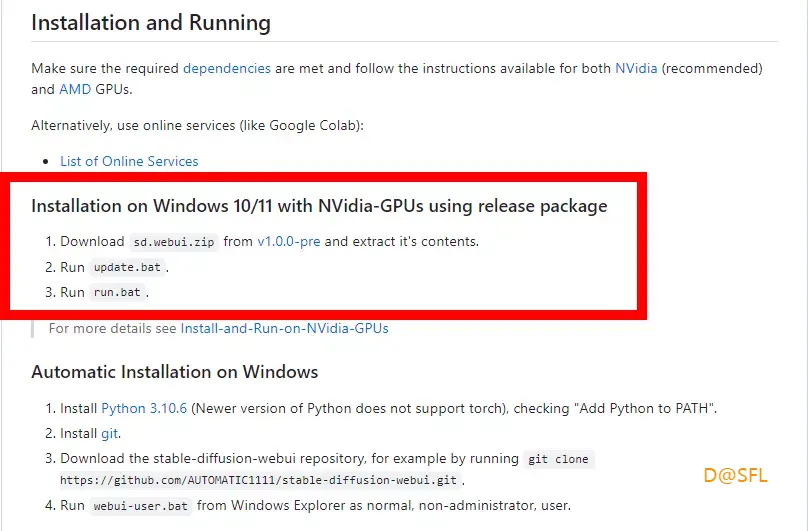Open the AMD GPUs link
Image resolution: width=808 pixels, height=531 pixels.
coord(75,89)
